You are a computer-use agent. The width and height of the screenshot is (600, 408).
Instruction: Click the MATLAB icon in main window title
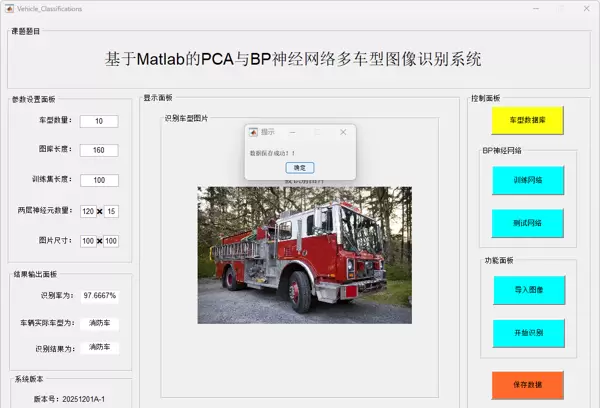(x=10, y=8)
